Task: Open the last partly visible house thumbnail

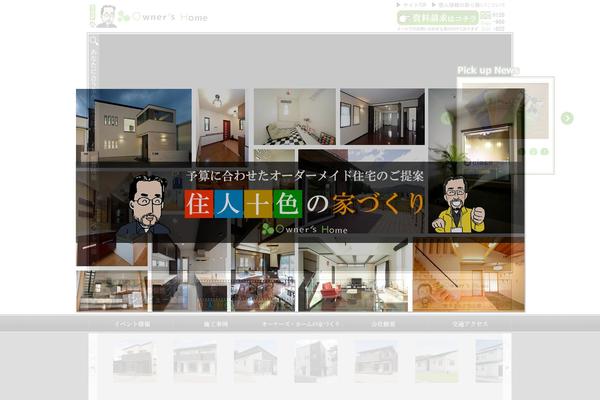Action: 489,361
